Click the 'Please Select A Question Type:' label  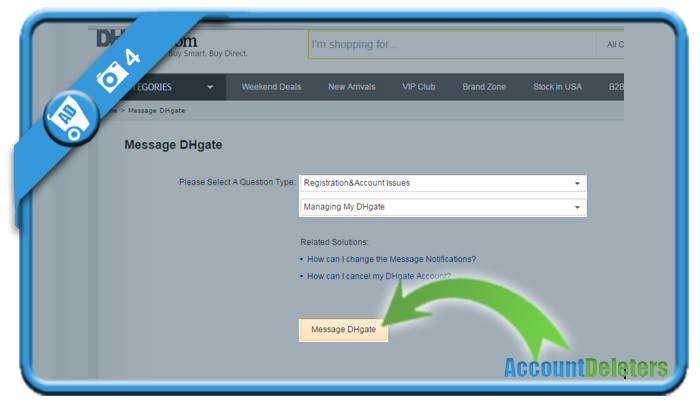pos(237,182)
